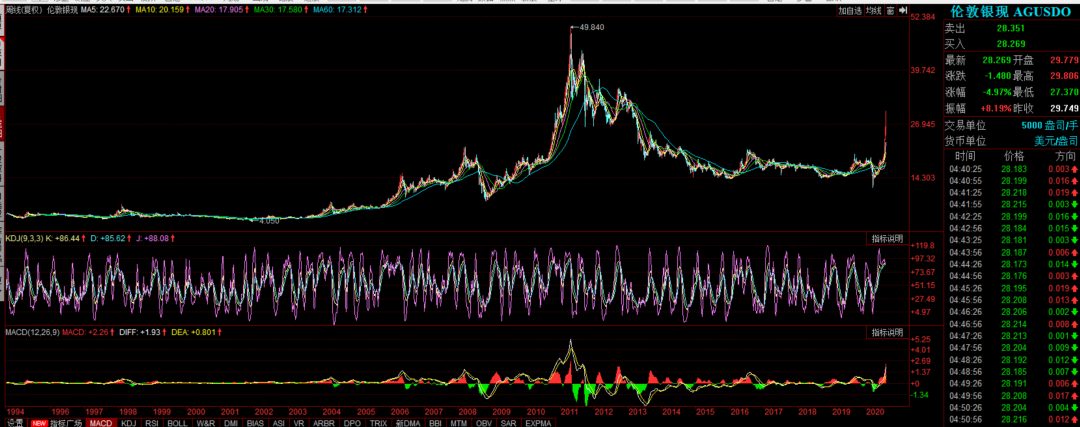Image resolution: width=1080 pixels, height=427 pixels.
Task: Click the 2020 year on the time axis
Action: (x=875, y=411)
